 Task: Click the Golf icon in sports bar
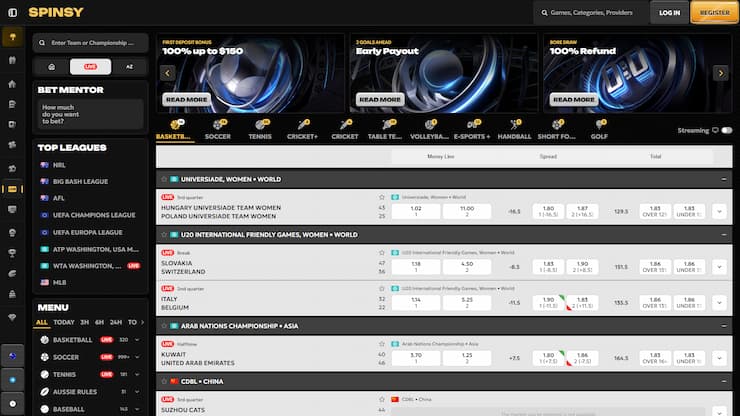(599, 125)
